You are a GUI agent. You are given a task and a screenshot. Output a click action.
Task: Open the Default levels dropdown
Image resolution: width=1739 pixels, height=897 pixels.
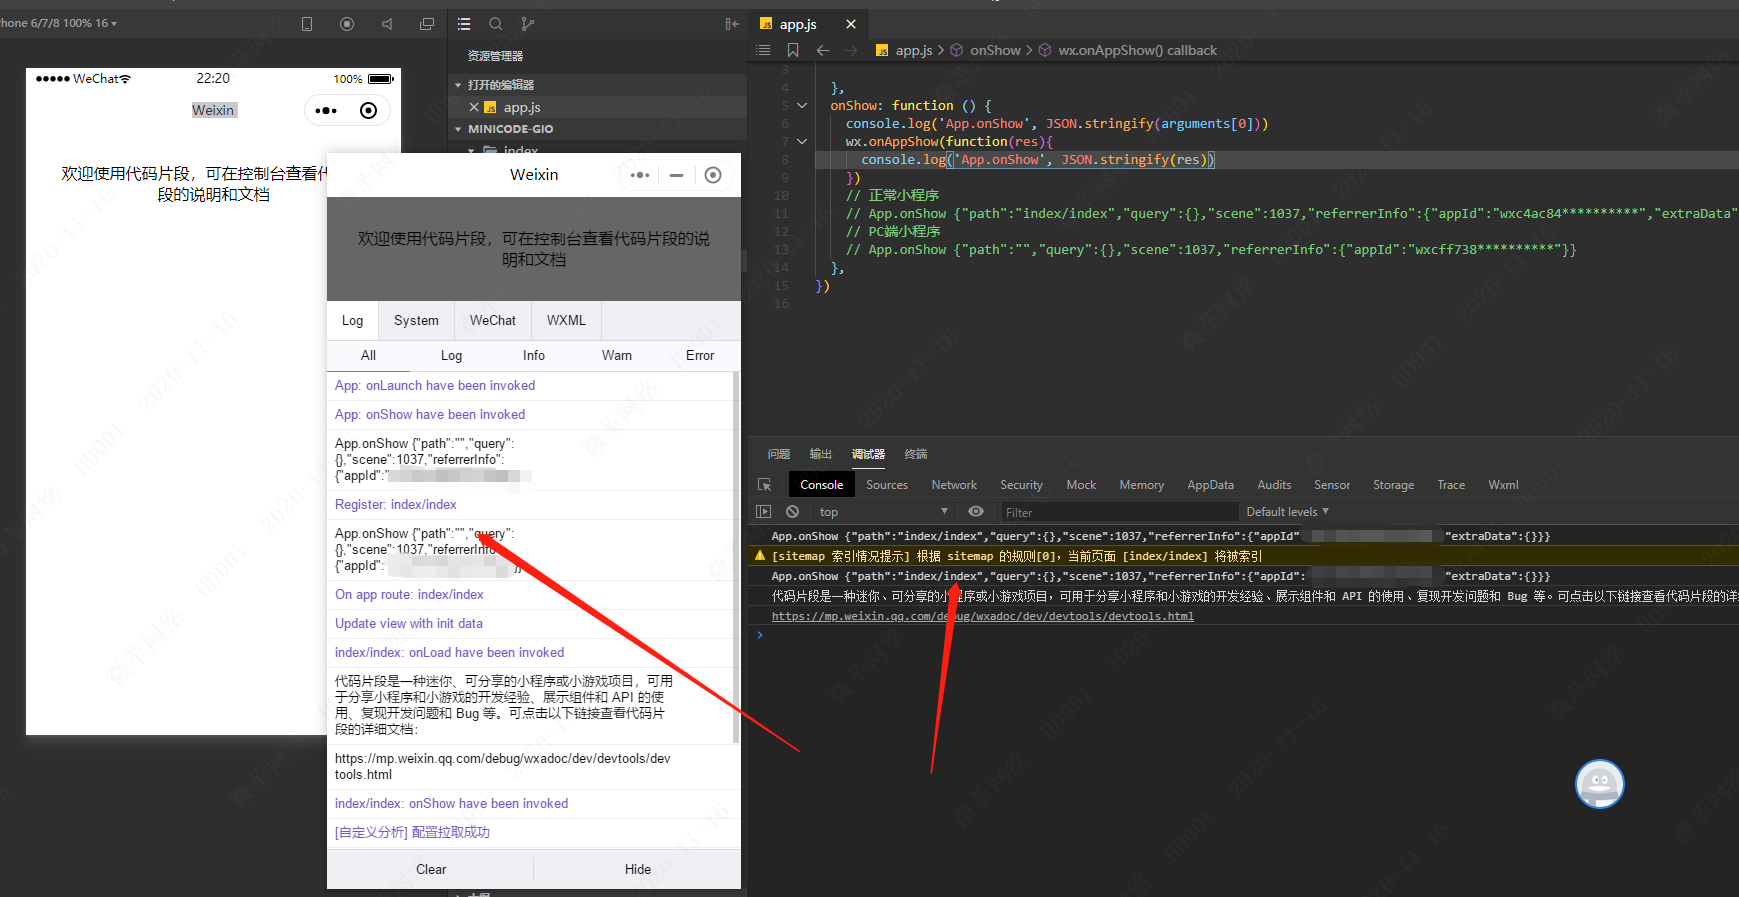[1287, 512]
